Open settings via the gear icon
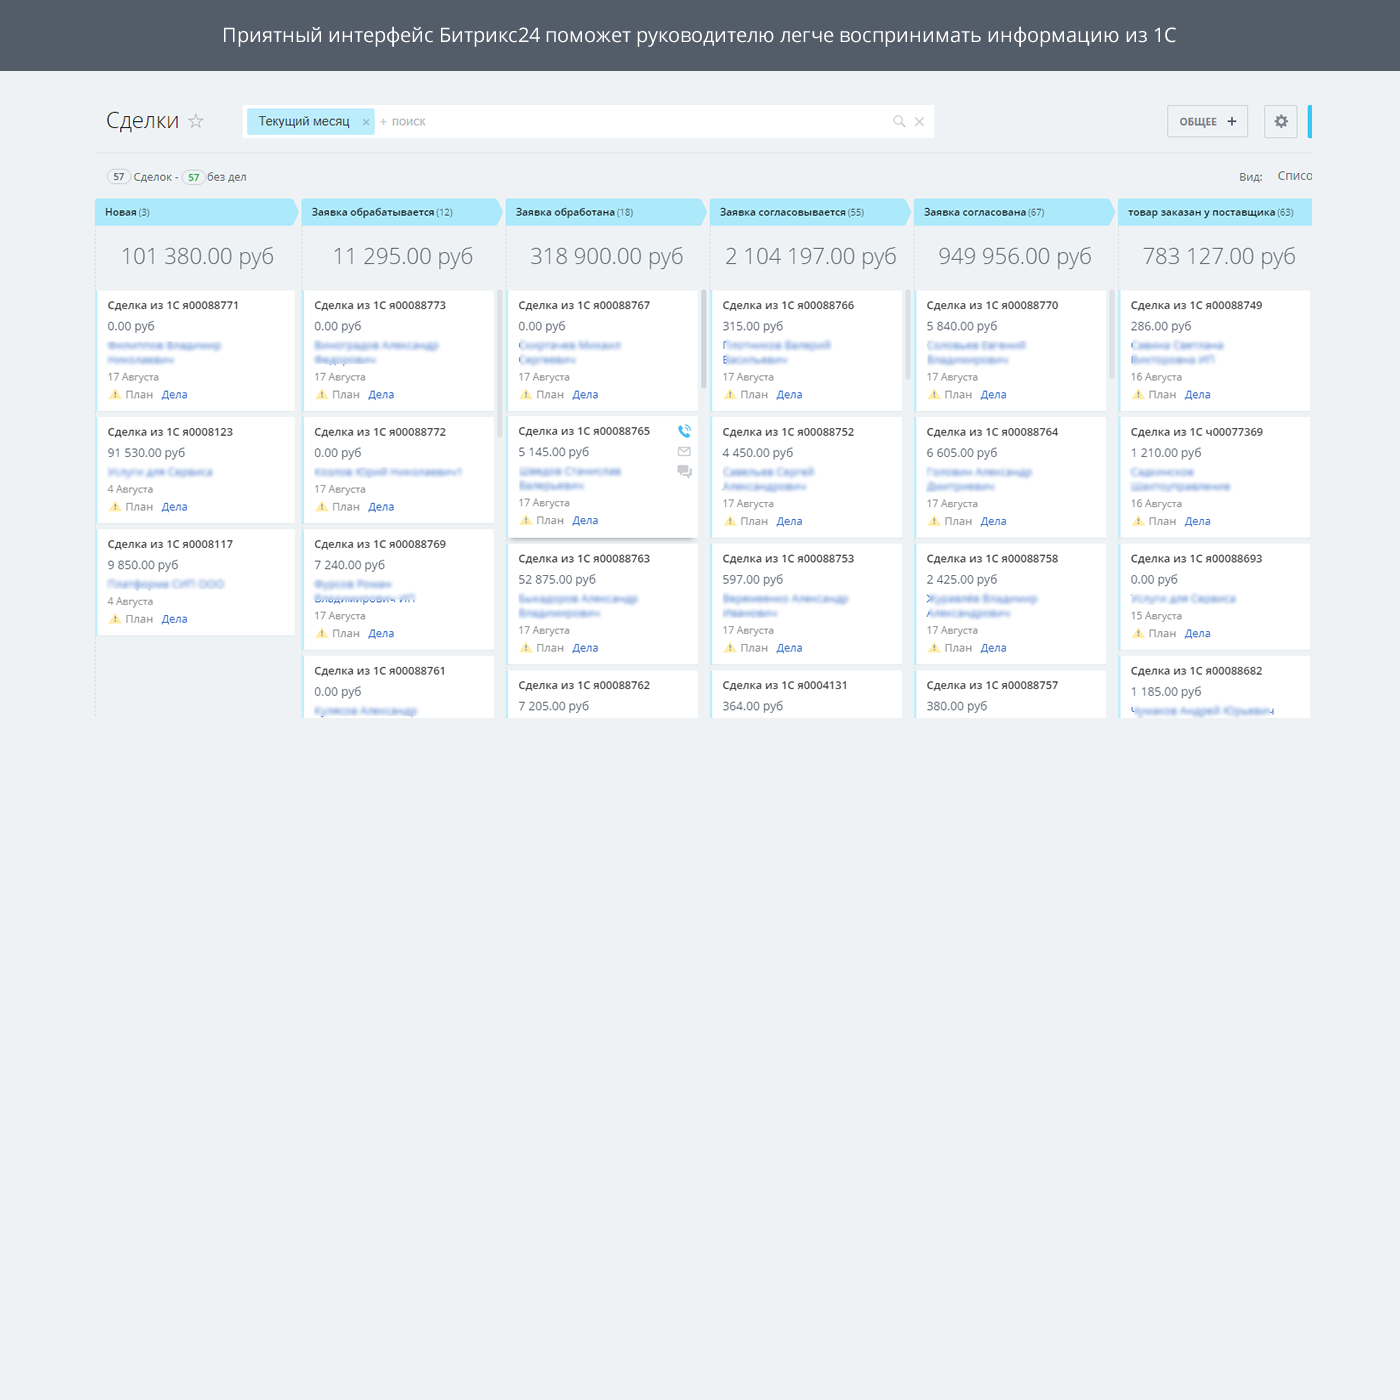The height and width of the screenshot is (1400, 1400). click(x=1281, y=121)
